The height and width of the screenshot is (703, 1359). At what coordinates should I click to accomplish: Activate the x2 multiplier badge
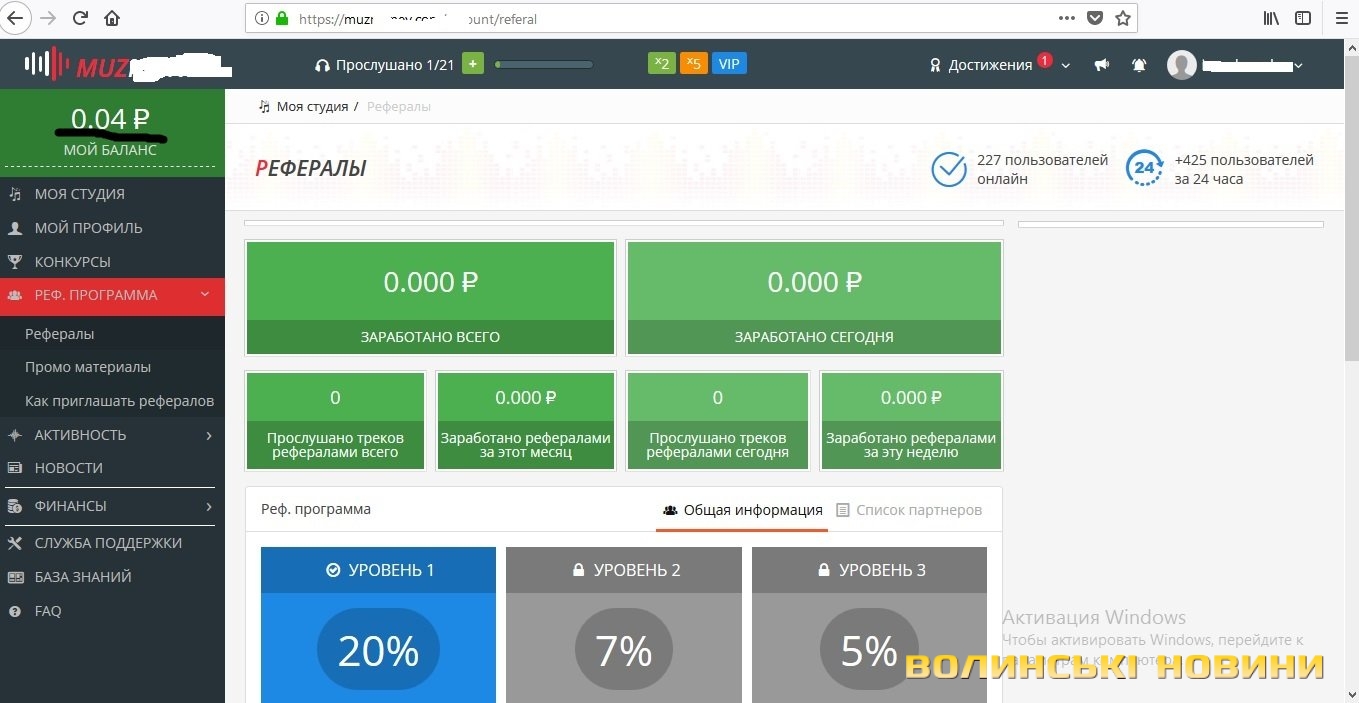(661, 64)
